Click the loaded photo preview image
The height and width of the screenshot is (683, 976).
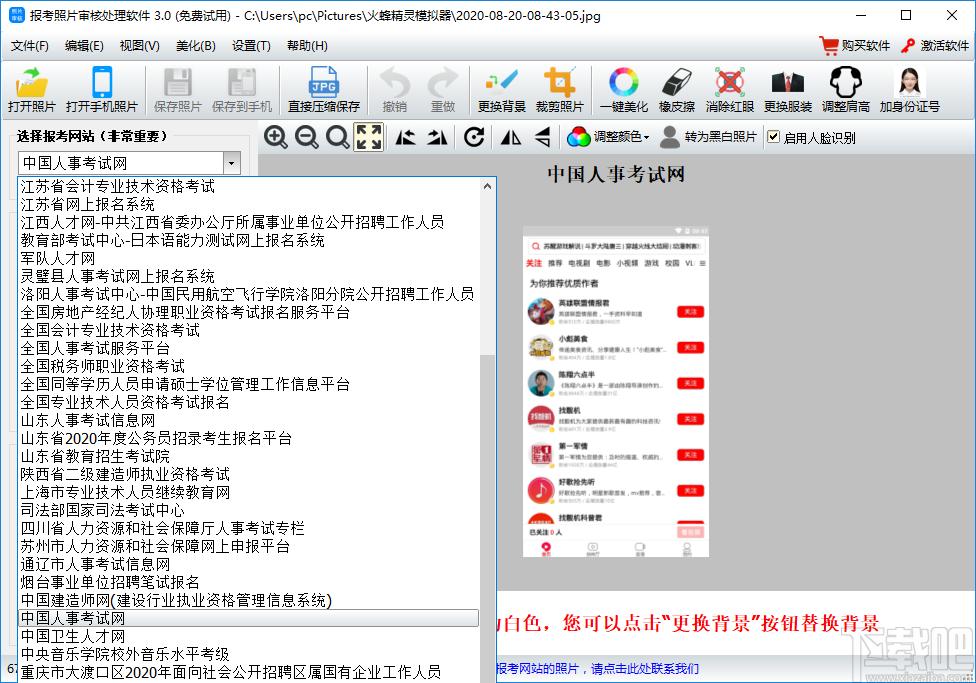coord(616,392)
